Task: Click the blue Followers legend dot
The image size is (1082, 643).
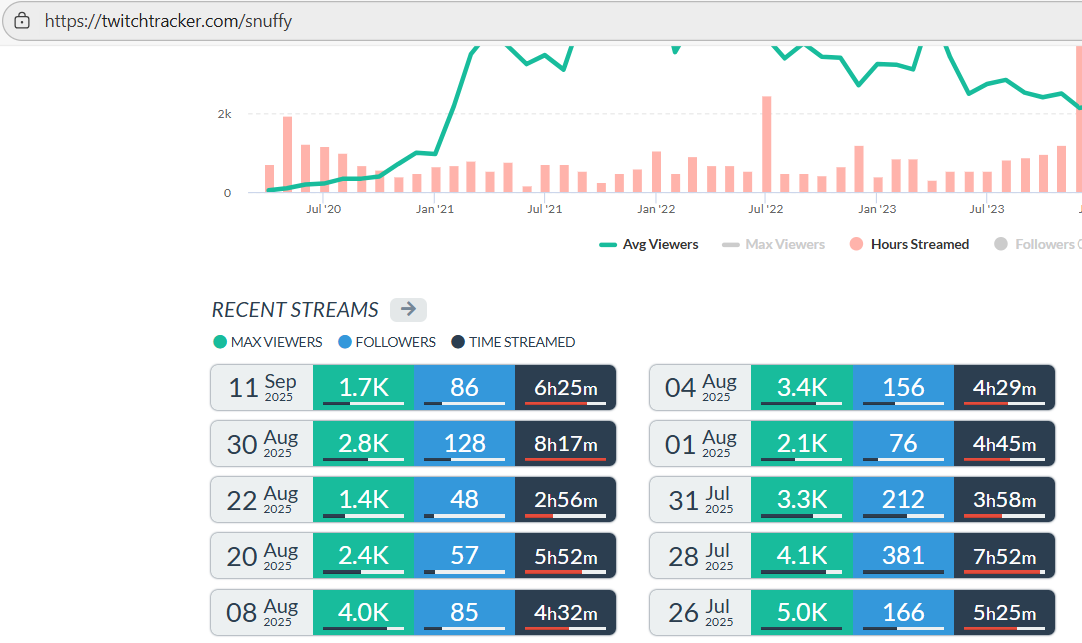Action: pyautogui.click(x=345, y=342)
